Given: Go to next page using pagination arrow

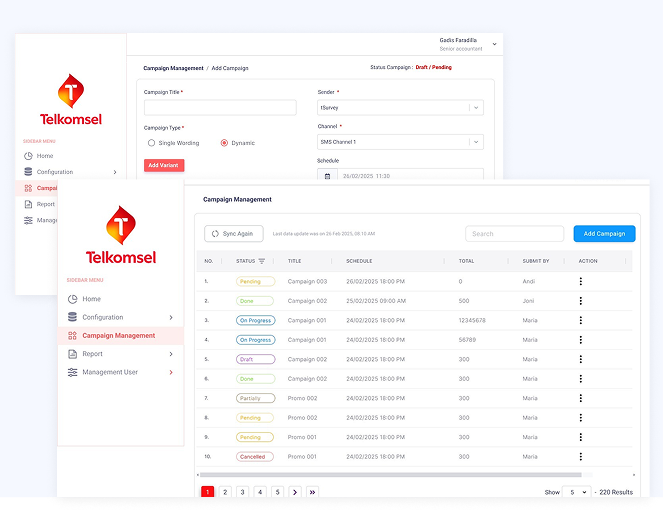Looking at the screenshot, I should pos(294,492).
